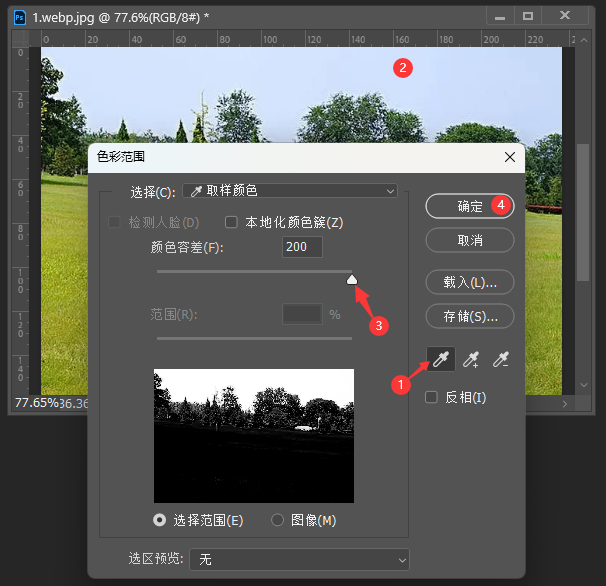This screenshot has height=586, width=606.
Task: Open the 选择(C) 取样颜色 dropdown
Action: click(x=290, y=191)
